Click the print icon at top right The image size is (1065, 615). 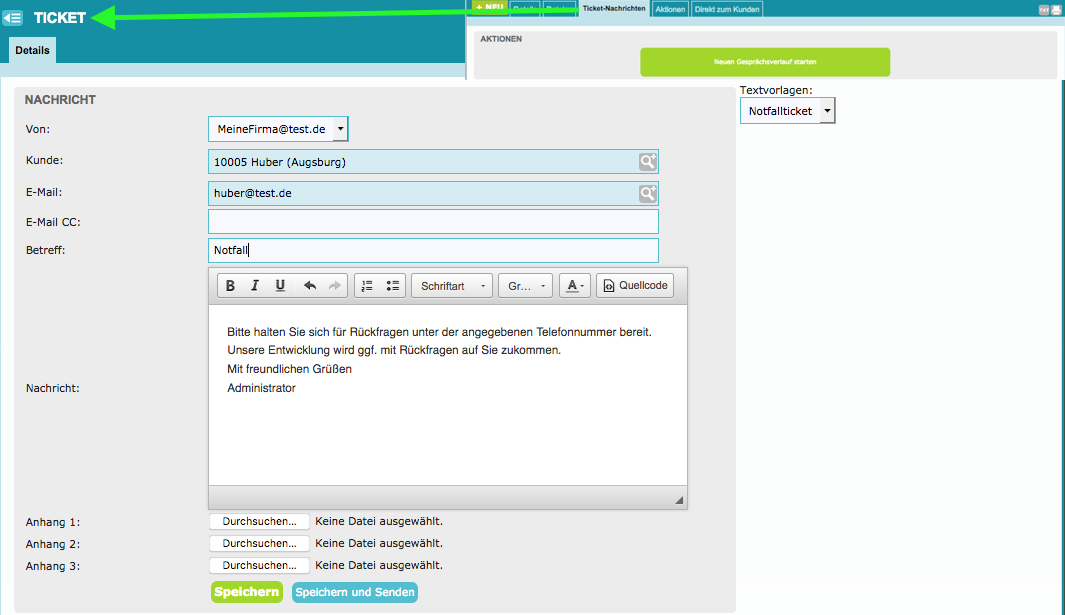(x=1056, y=9)
